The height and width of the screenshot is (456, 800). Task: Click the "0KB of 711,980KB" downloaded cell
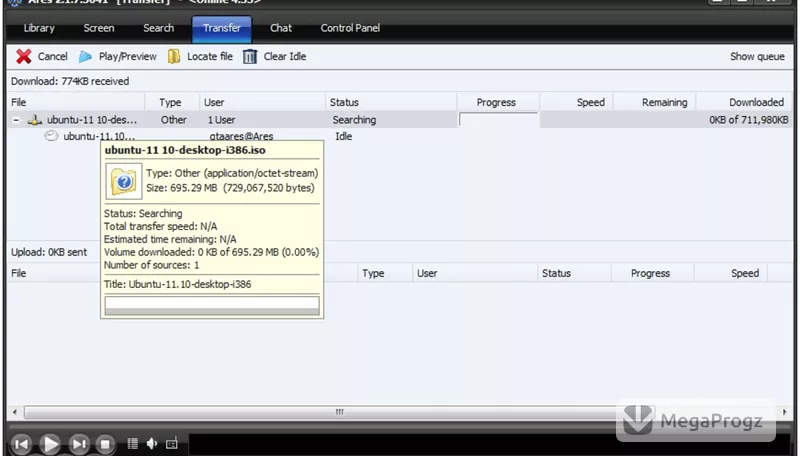pyautogui.click(x=748, y=120)
